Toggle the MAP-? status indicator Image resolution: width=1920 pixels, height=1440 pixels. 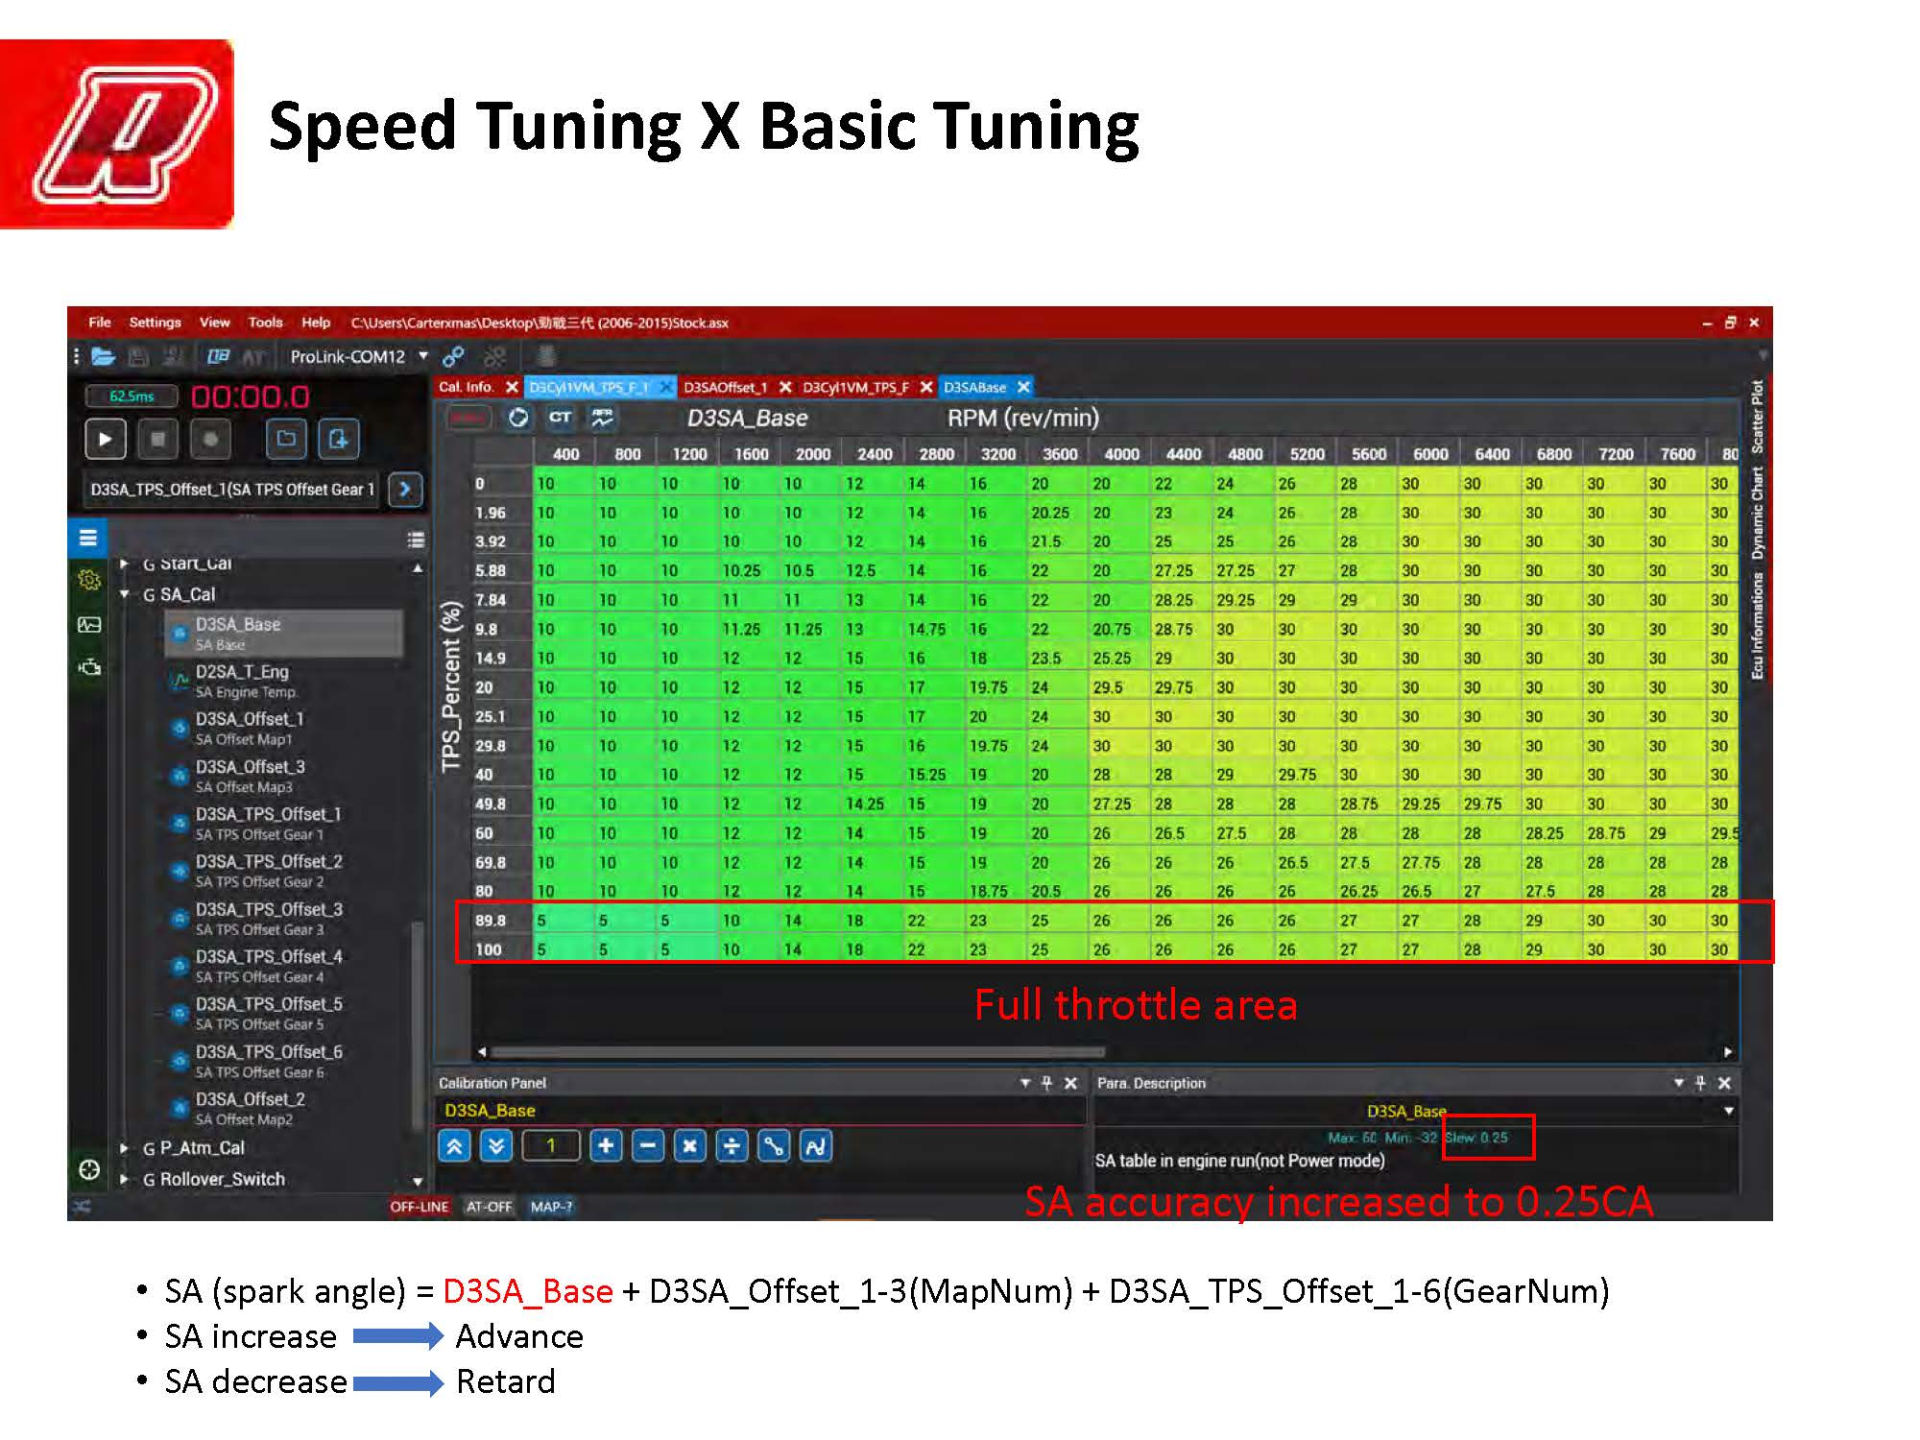click(x=551, y=1207)
